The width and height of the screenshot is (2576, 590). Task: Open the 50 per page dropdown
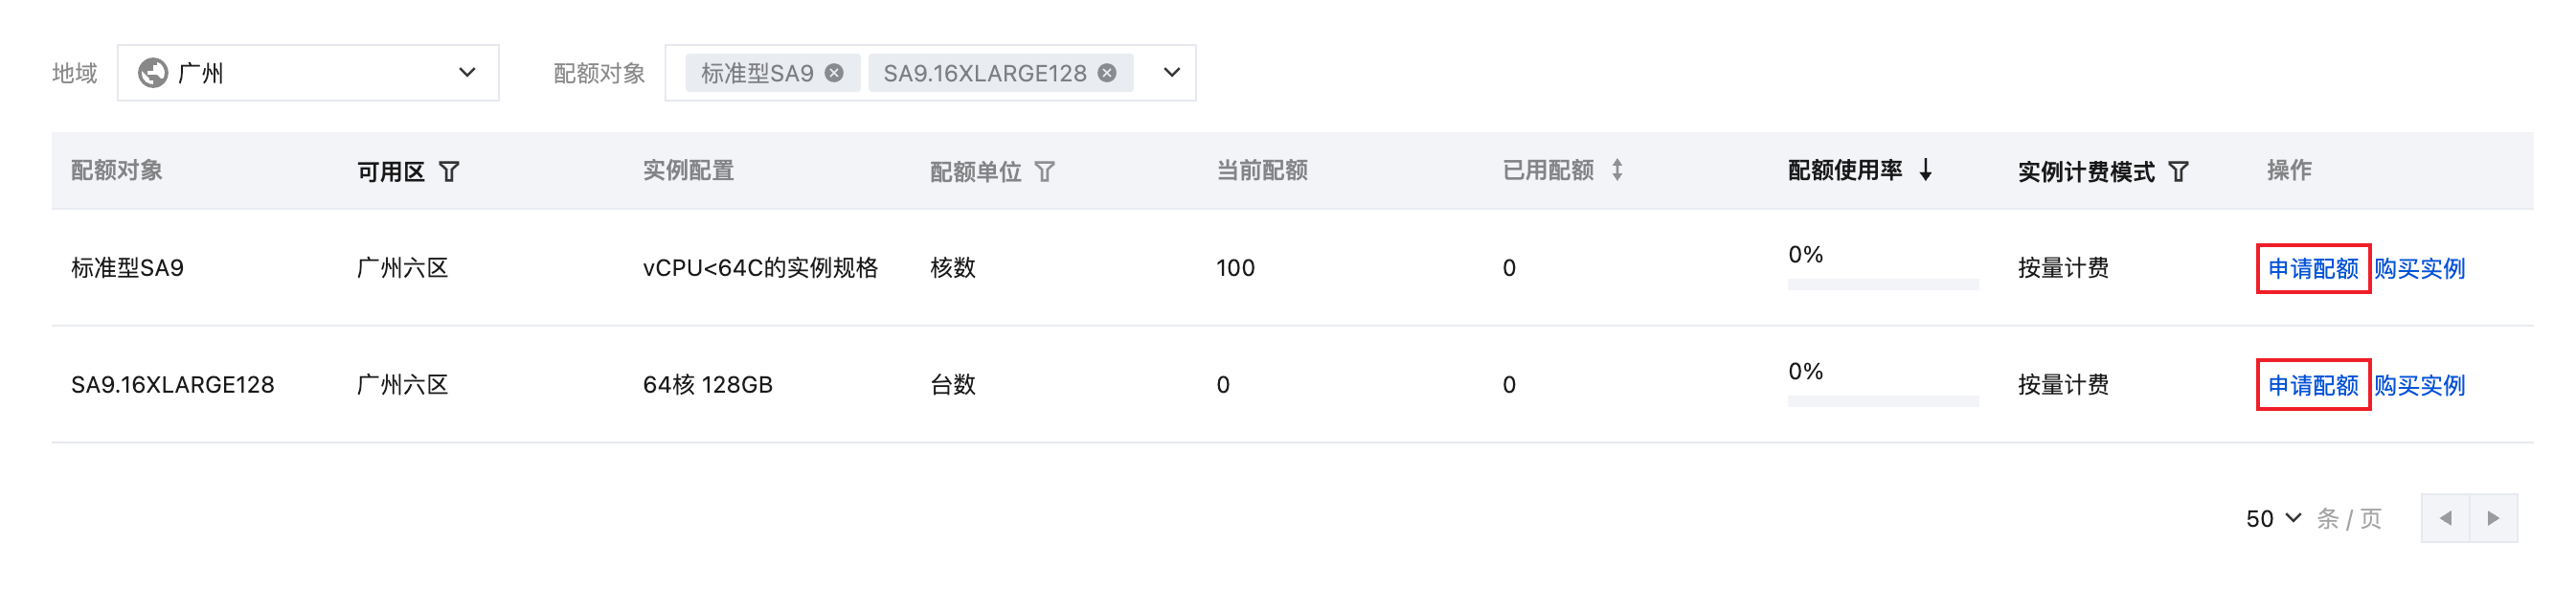pos(2272,519)
